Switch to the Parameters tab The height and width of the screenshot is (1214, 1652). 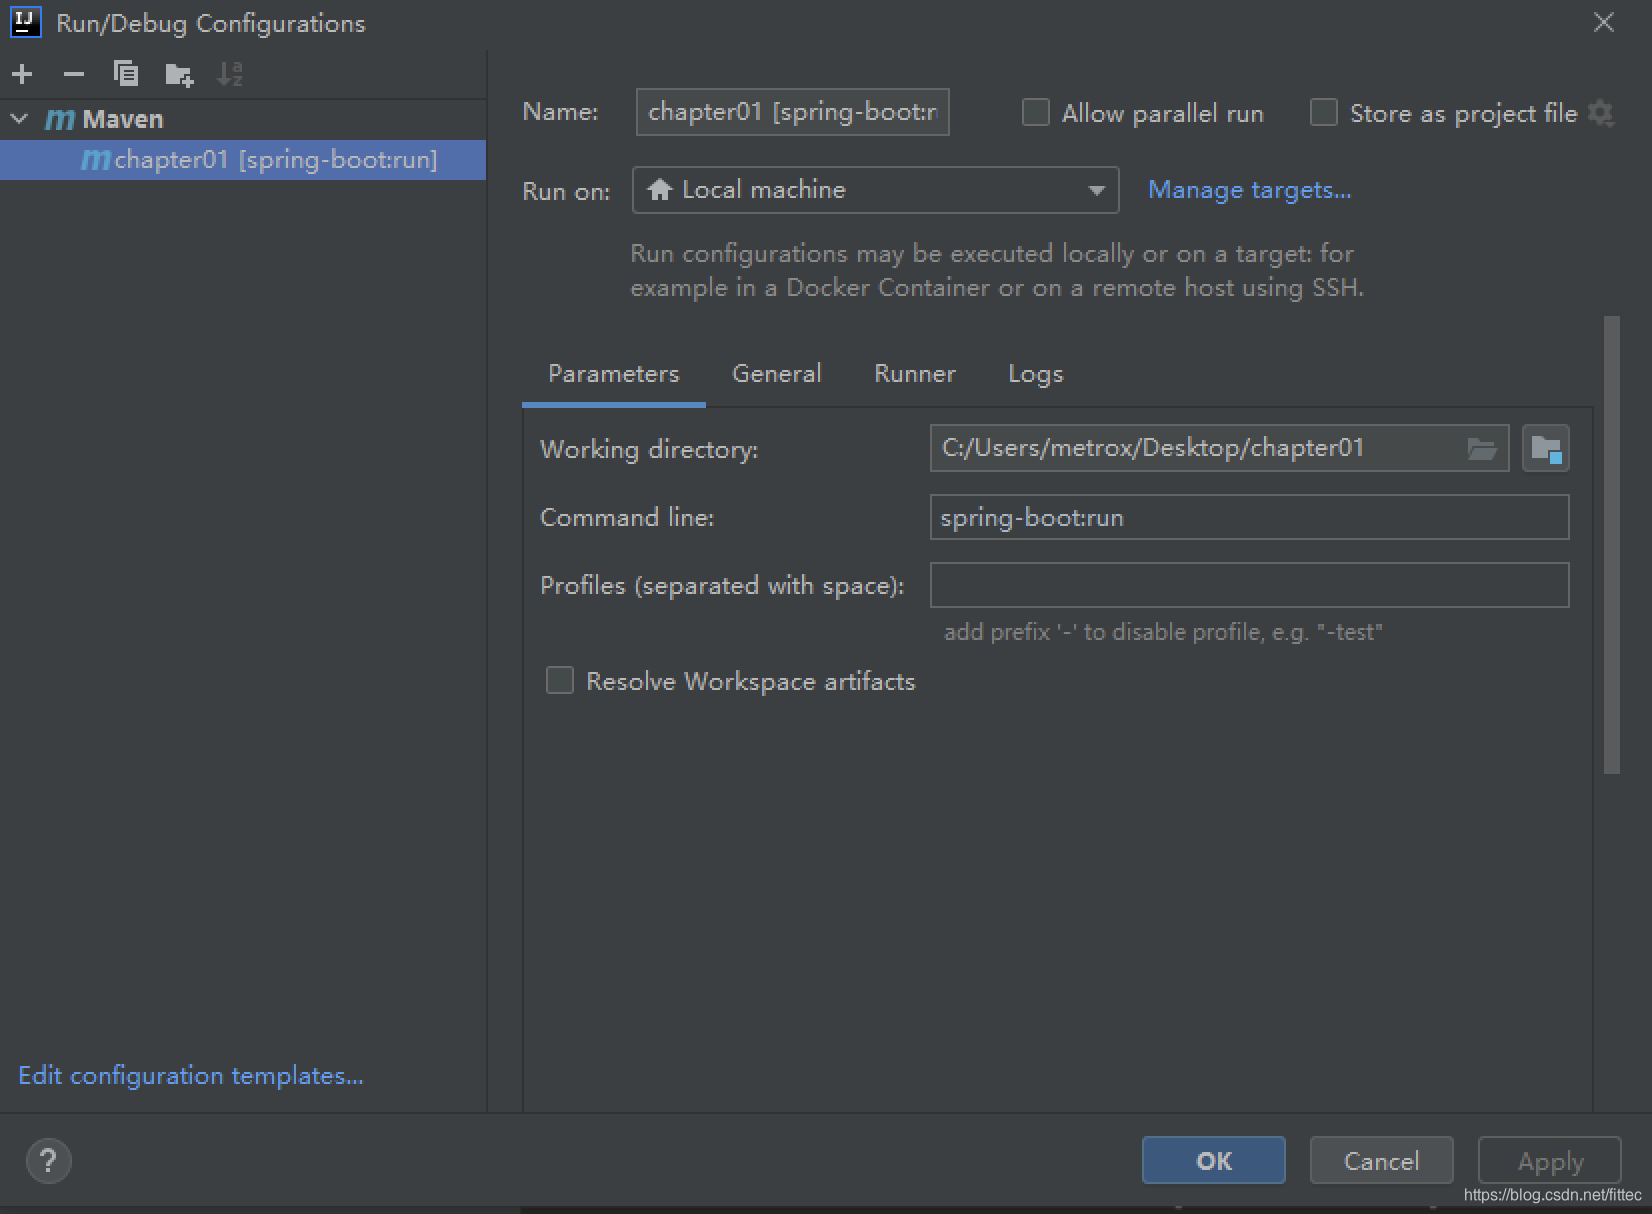[x=614, y=374]
